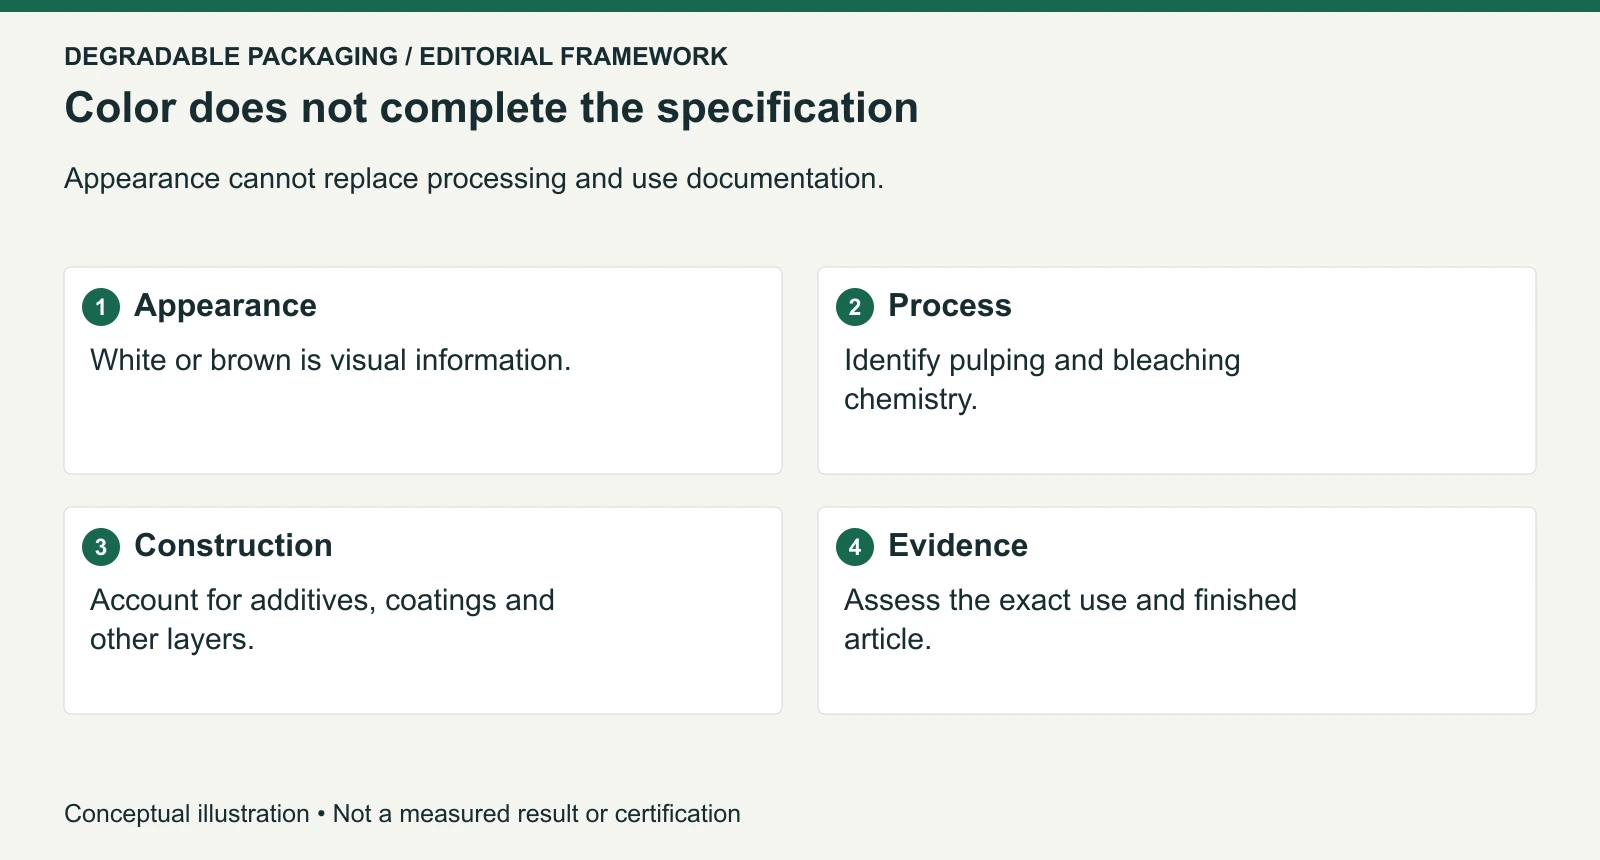
Task: Click the text 'Account for additives, coatings and other layers.'
Action: [x=322, y=619]
